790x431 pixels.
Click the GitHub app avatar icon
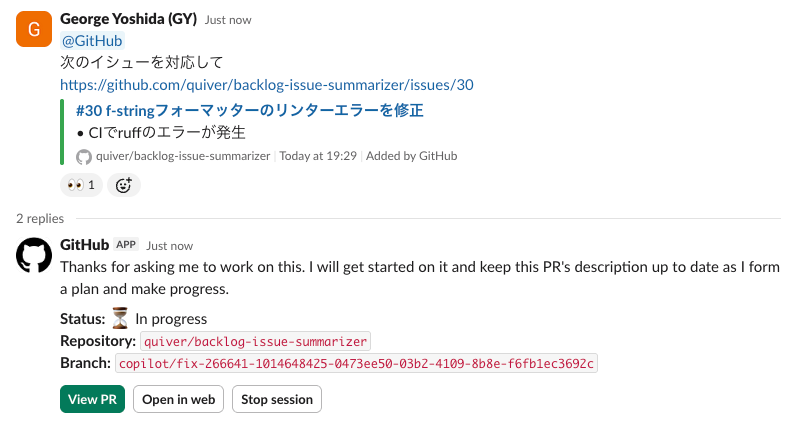[x=34, y=255]
